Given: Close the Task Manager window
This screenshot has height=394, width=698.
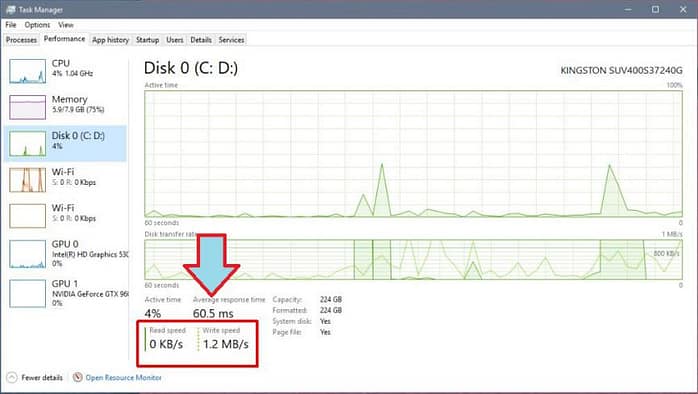Looking at the screenshot, I should click(x=683, y=9).
